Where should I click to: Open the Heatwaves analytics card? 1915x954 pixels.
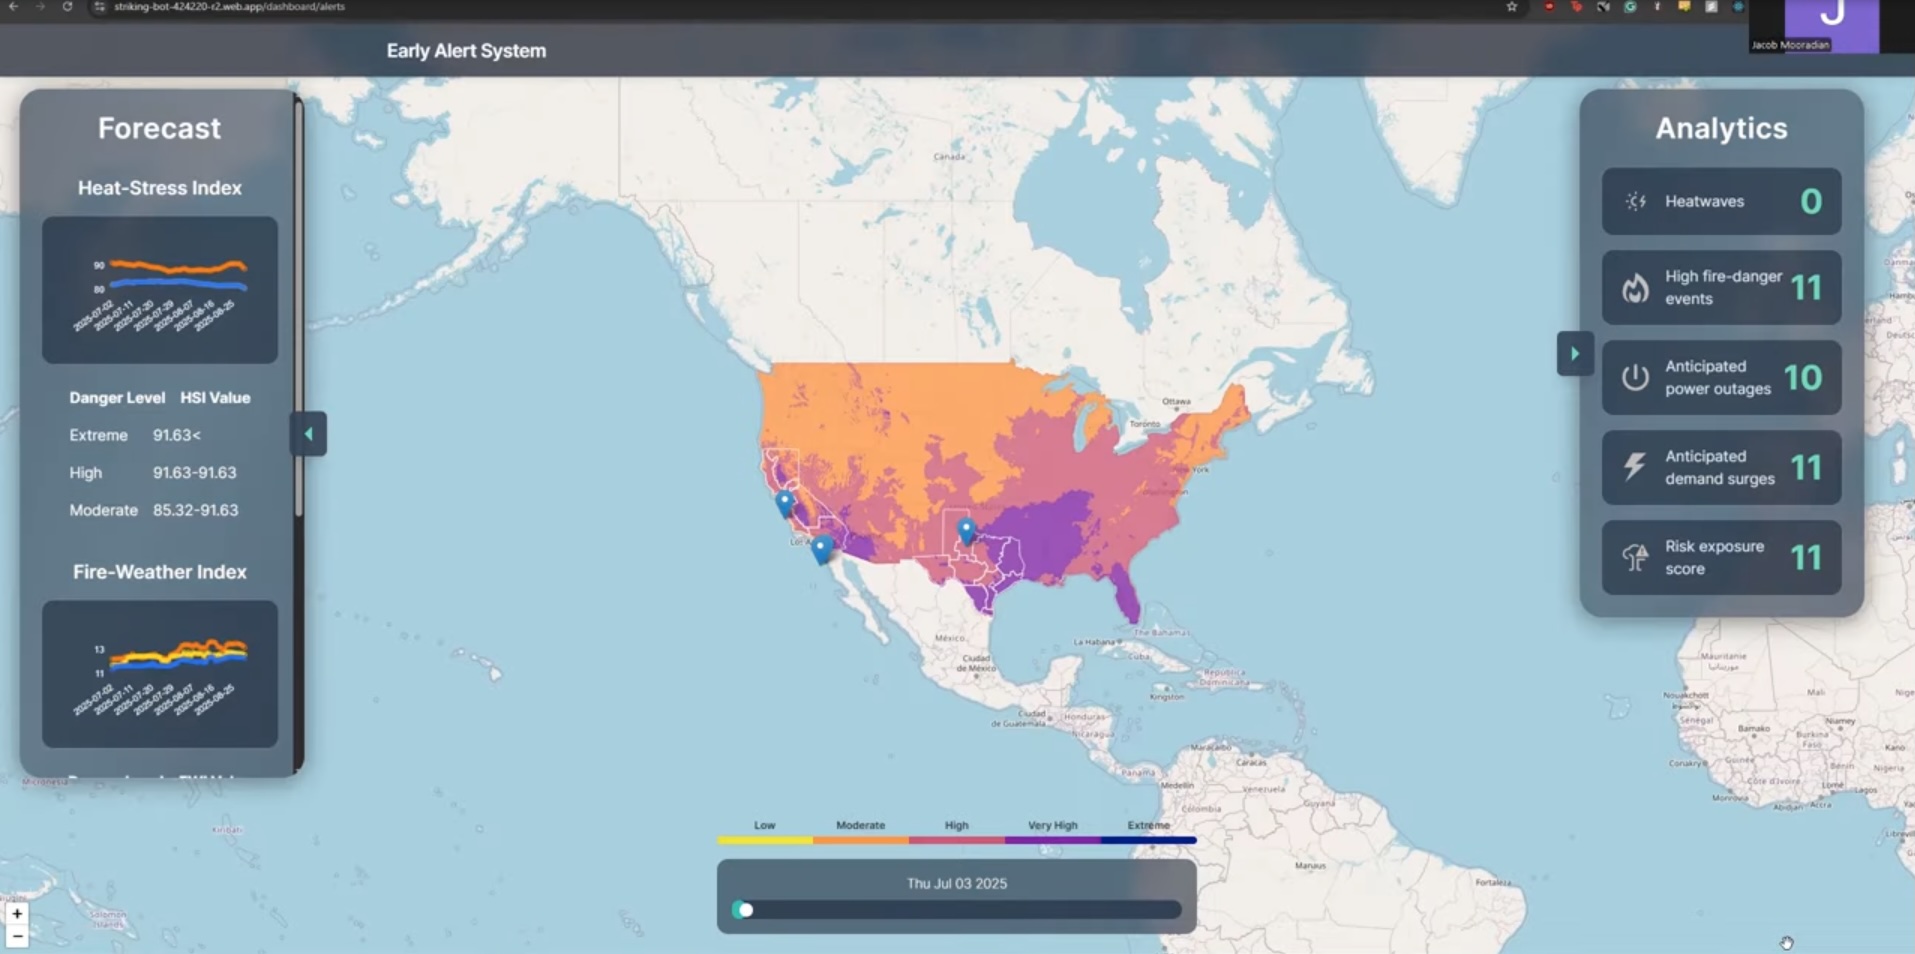click(1721, 201)
